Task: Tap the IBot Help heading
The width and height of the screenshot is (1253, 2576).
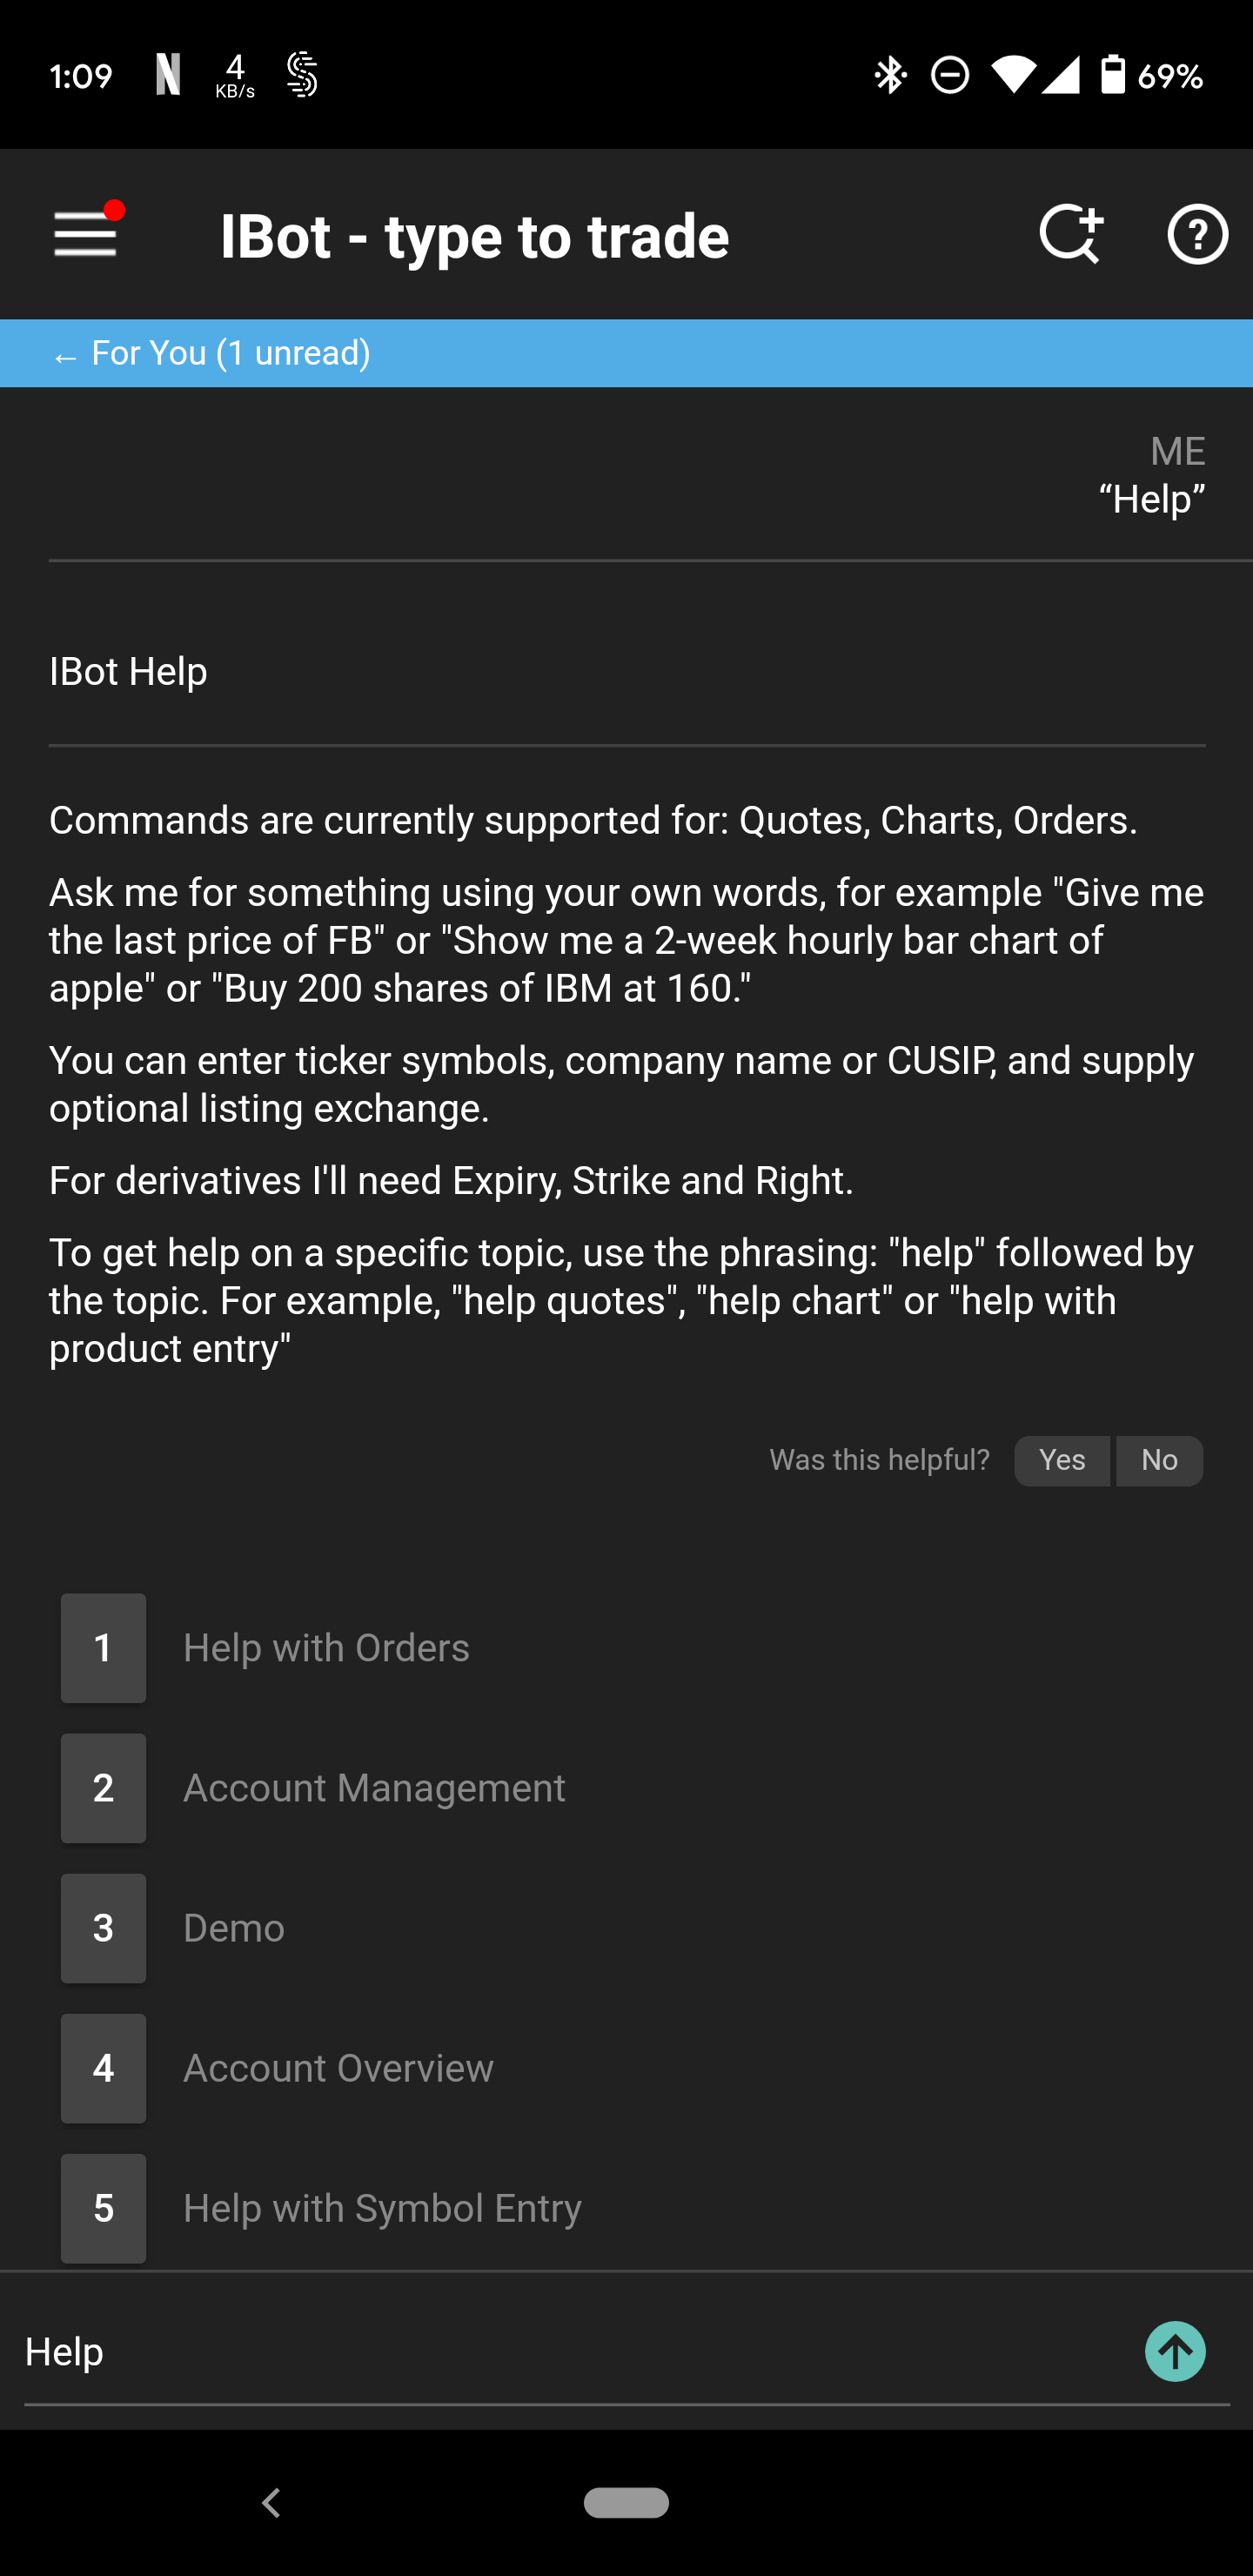Action: tap(128, 671)
